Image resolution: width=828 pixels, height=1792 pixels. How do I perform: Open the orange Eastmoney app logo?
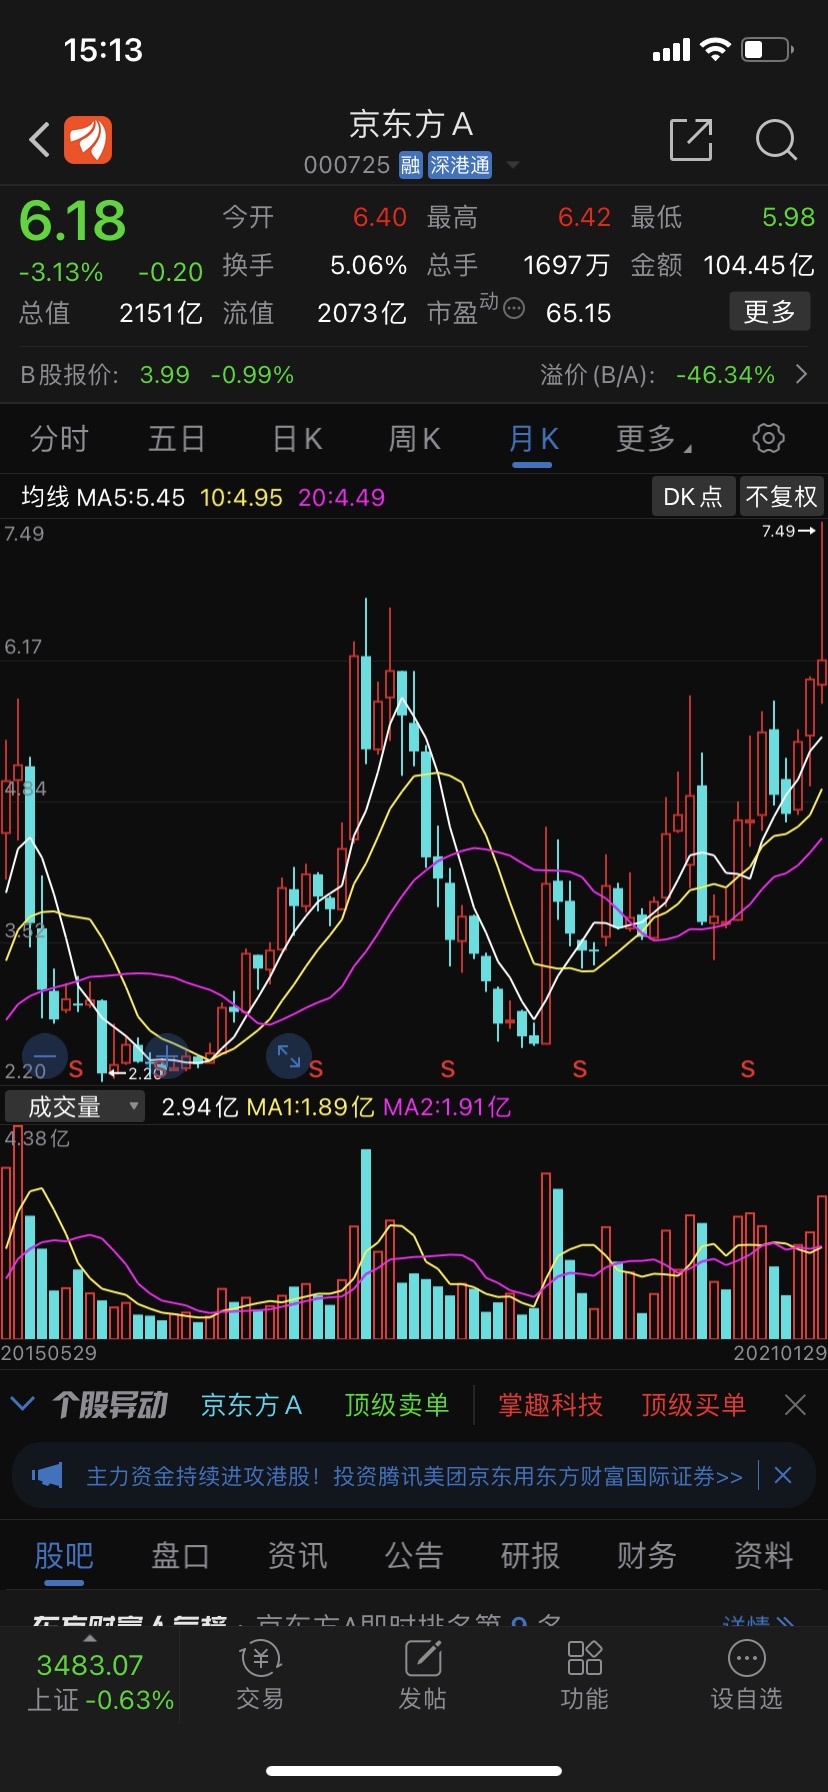click(x=88, y=139)
